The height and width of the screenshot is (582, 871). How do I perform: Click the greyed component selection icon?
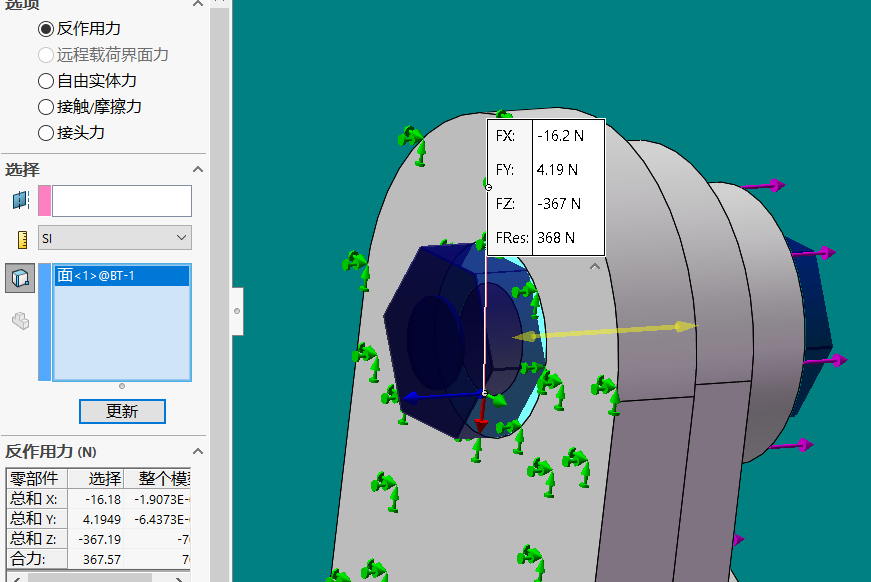(x=21, y=321)
